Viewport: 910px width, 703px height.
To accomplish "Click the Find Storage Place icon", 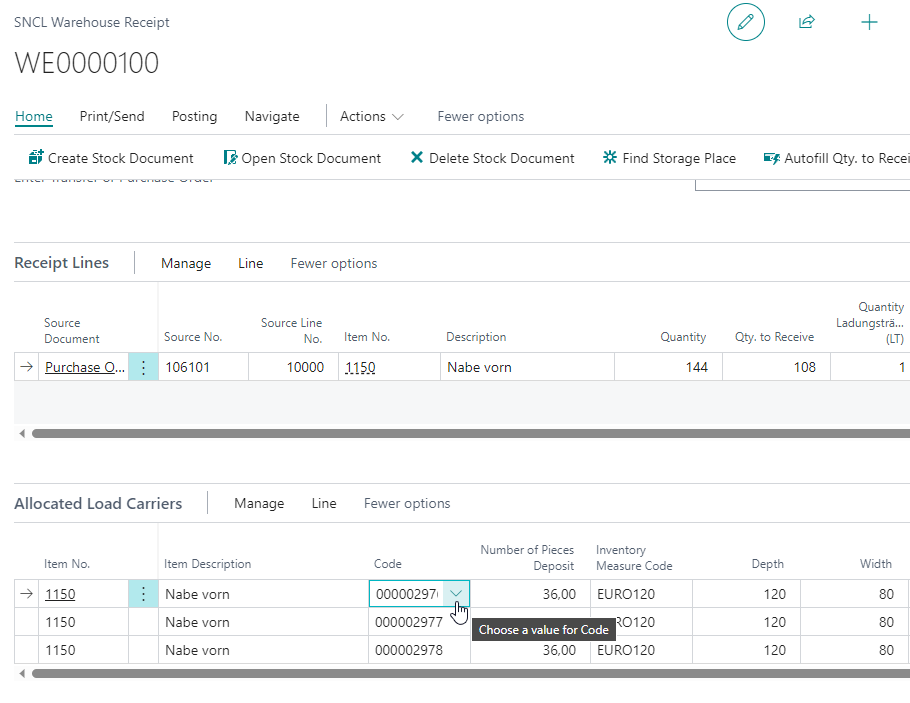I will click(x=610, y=158).
